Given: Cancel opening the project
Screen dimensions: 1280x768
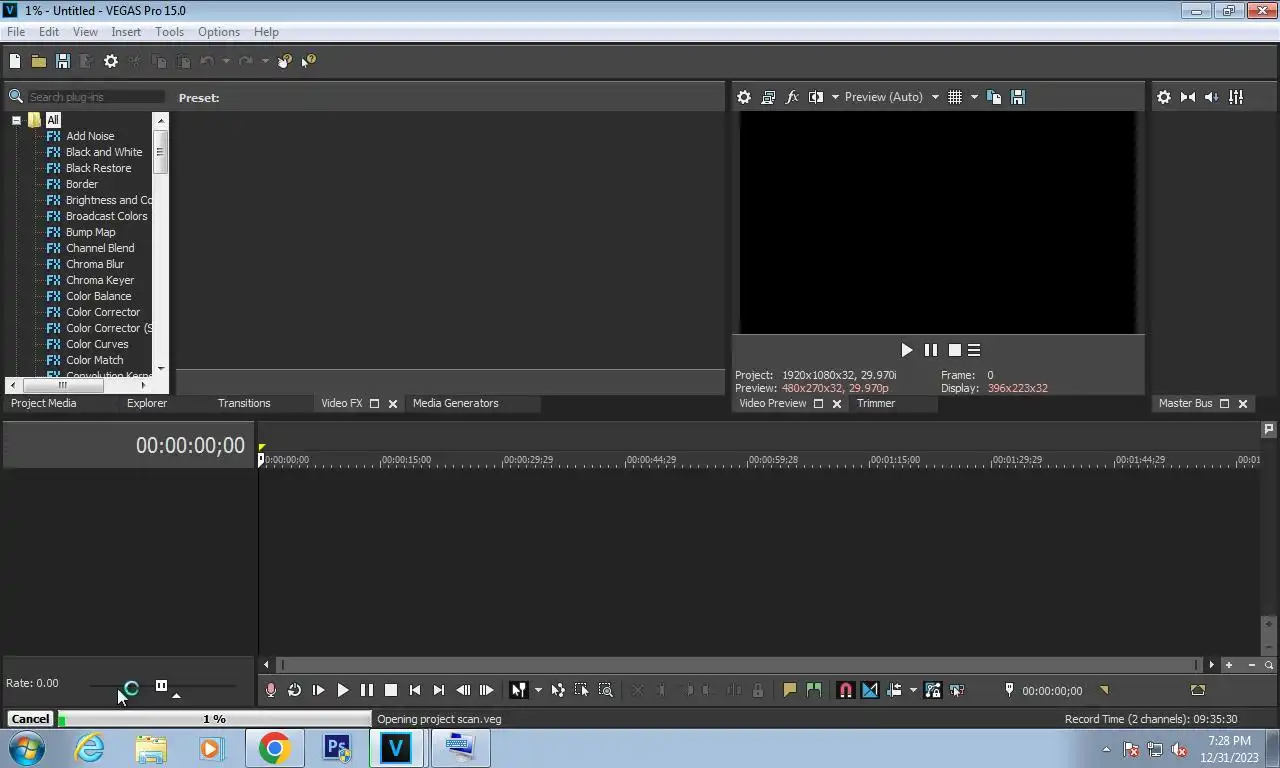Looking at the screenshot, I should tap(30, 719).
